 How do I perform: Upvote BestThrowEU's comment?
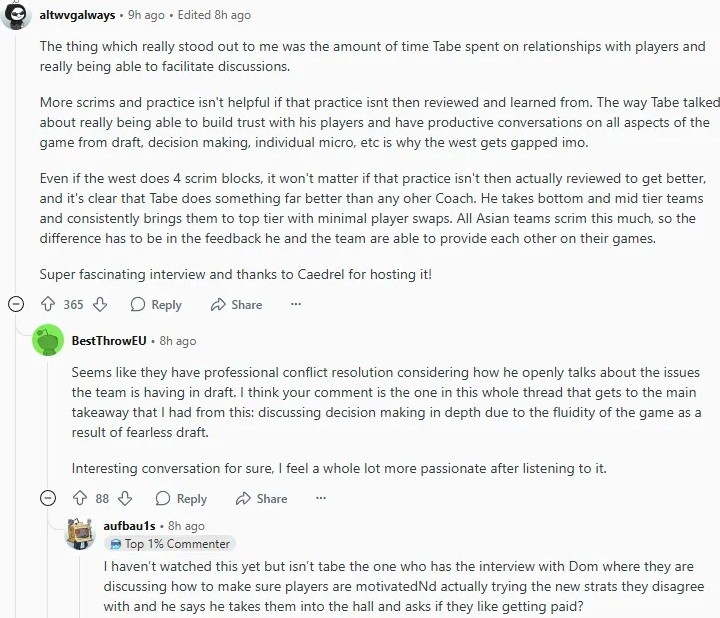(79, 498)
